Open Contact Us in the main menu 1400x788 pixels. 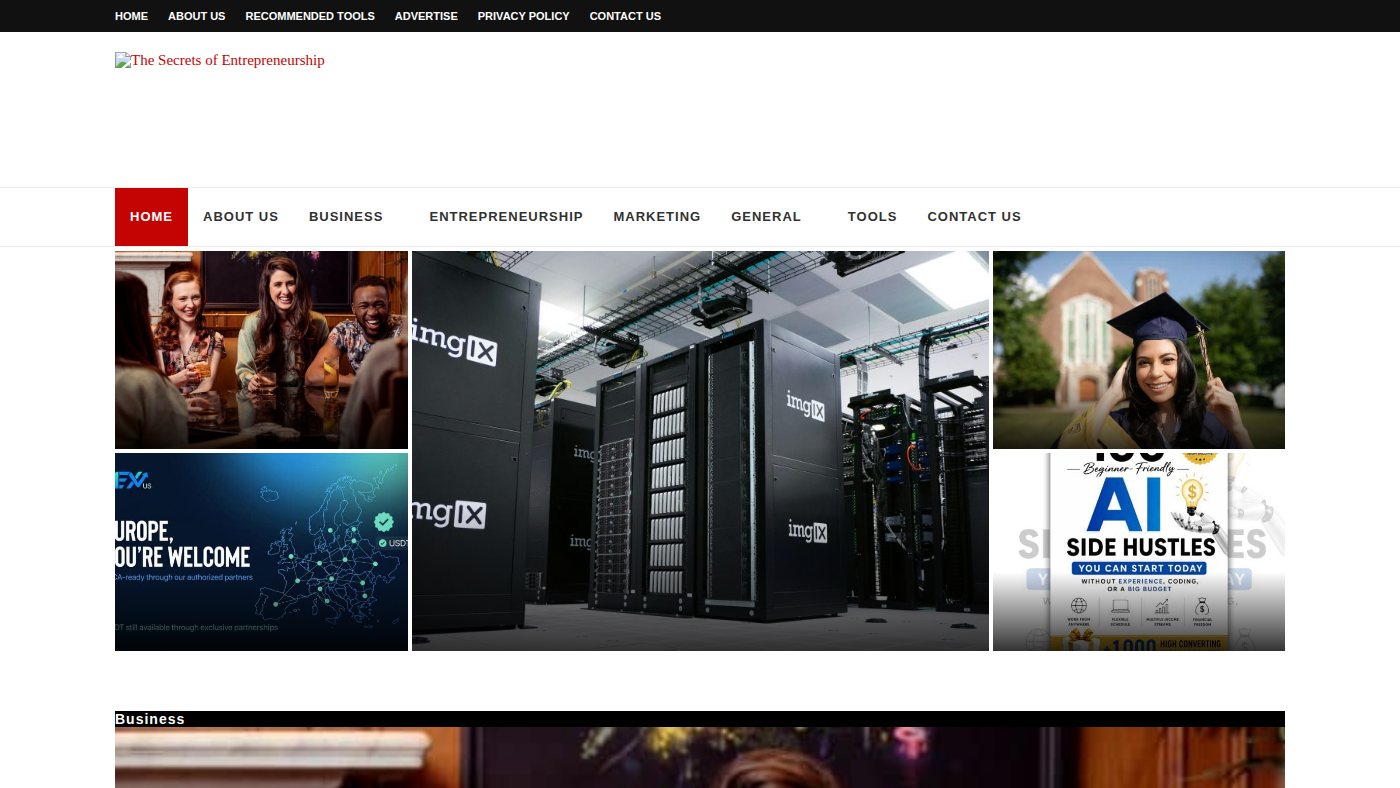tap(974, 216)
